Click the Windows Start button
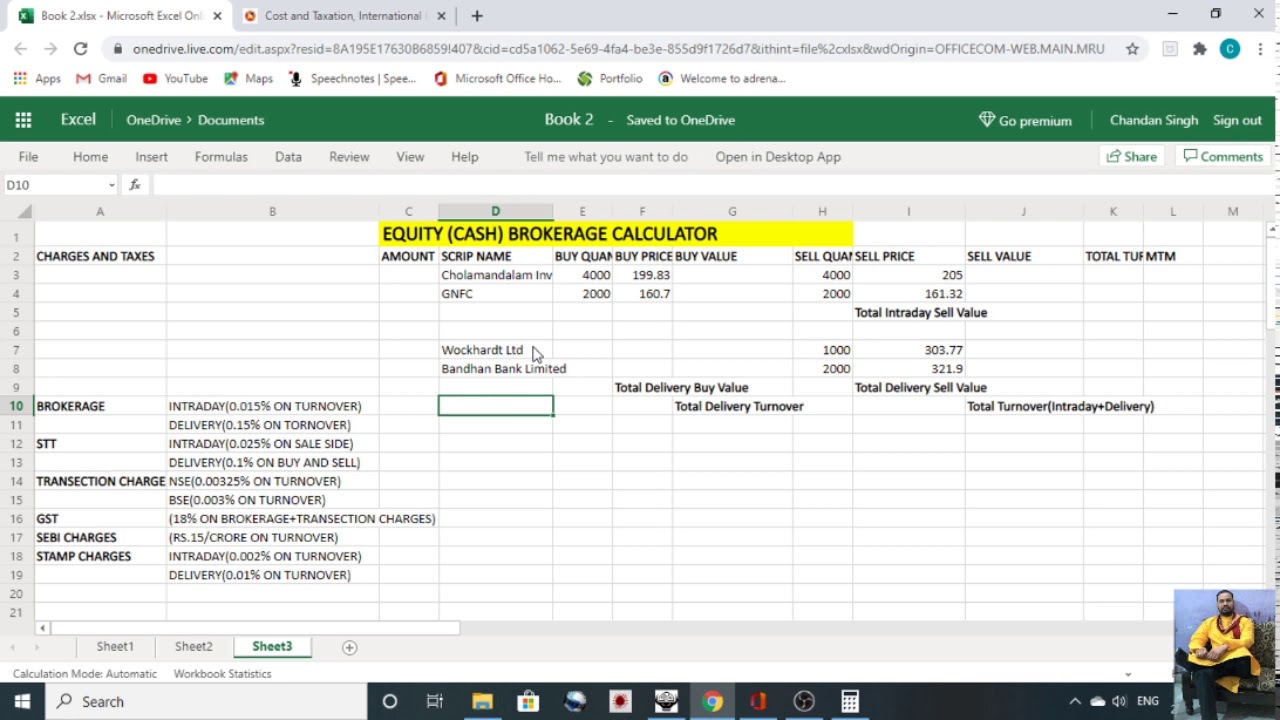 click(x=22, y=701)
